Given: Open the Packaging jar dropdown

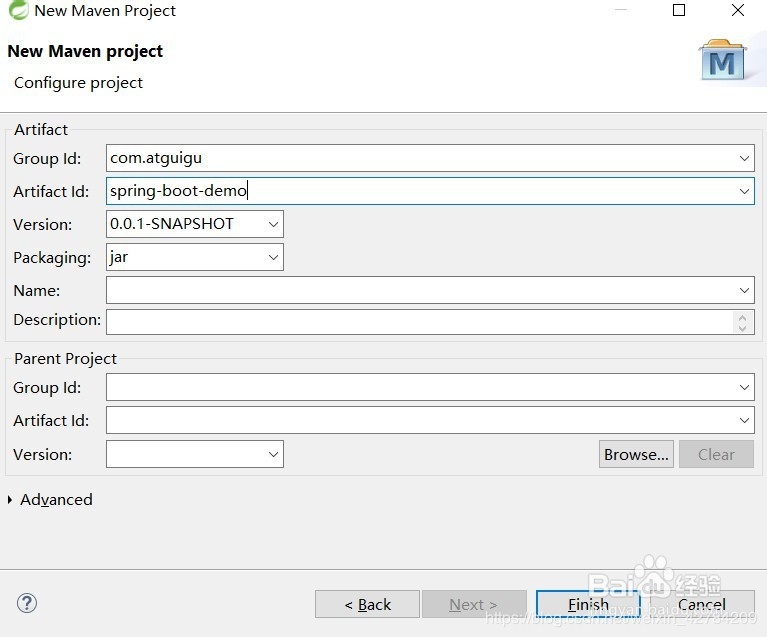Looking at the screenshot, I should 274,257.
